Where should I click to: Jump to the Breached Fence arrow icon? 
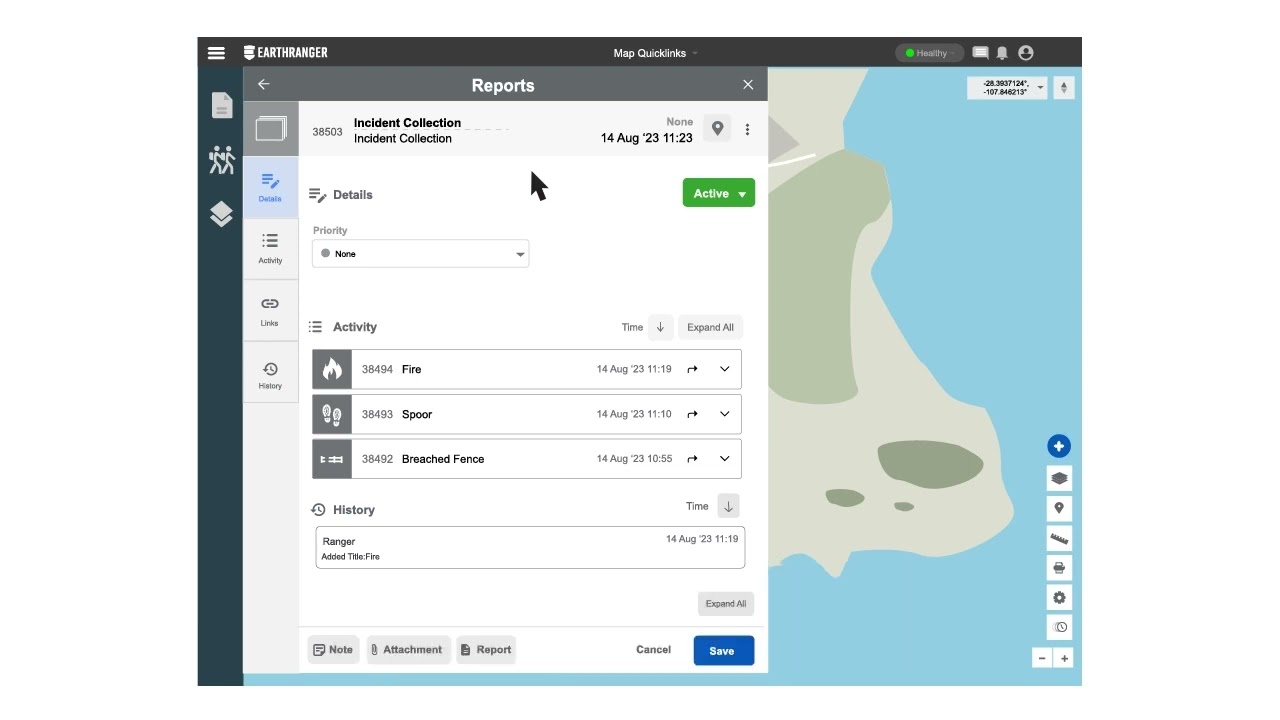692,459
